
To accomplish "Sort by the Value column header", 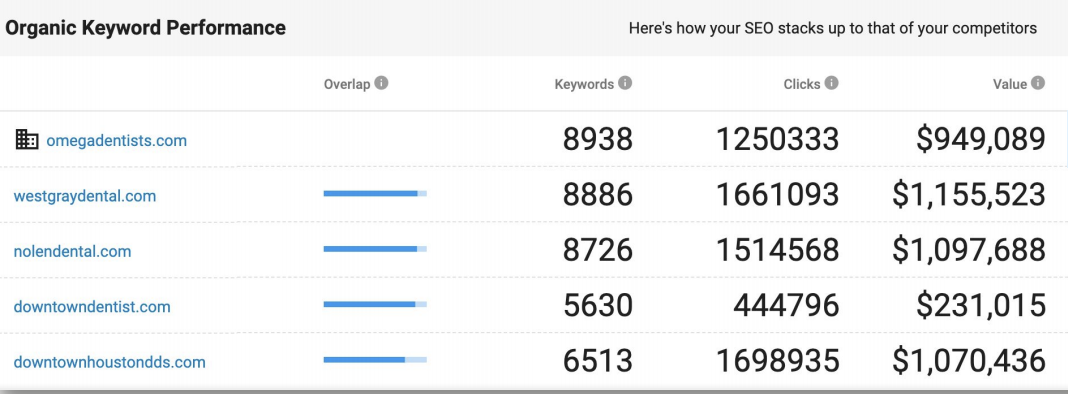I will [1009, 85].
